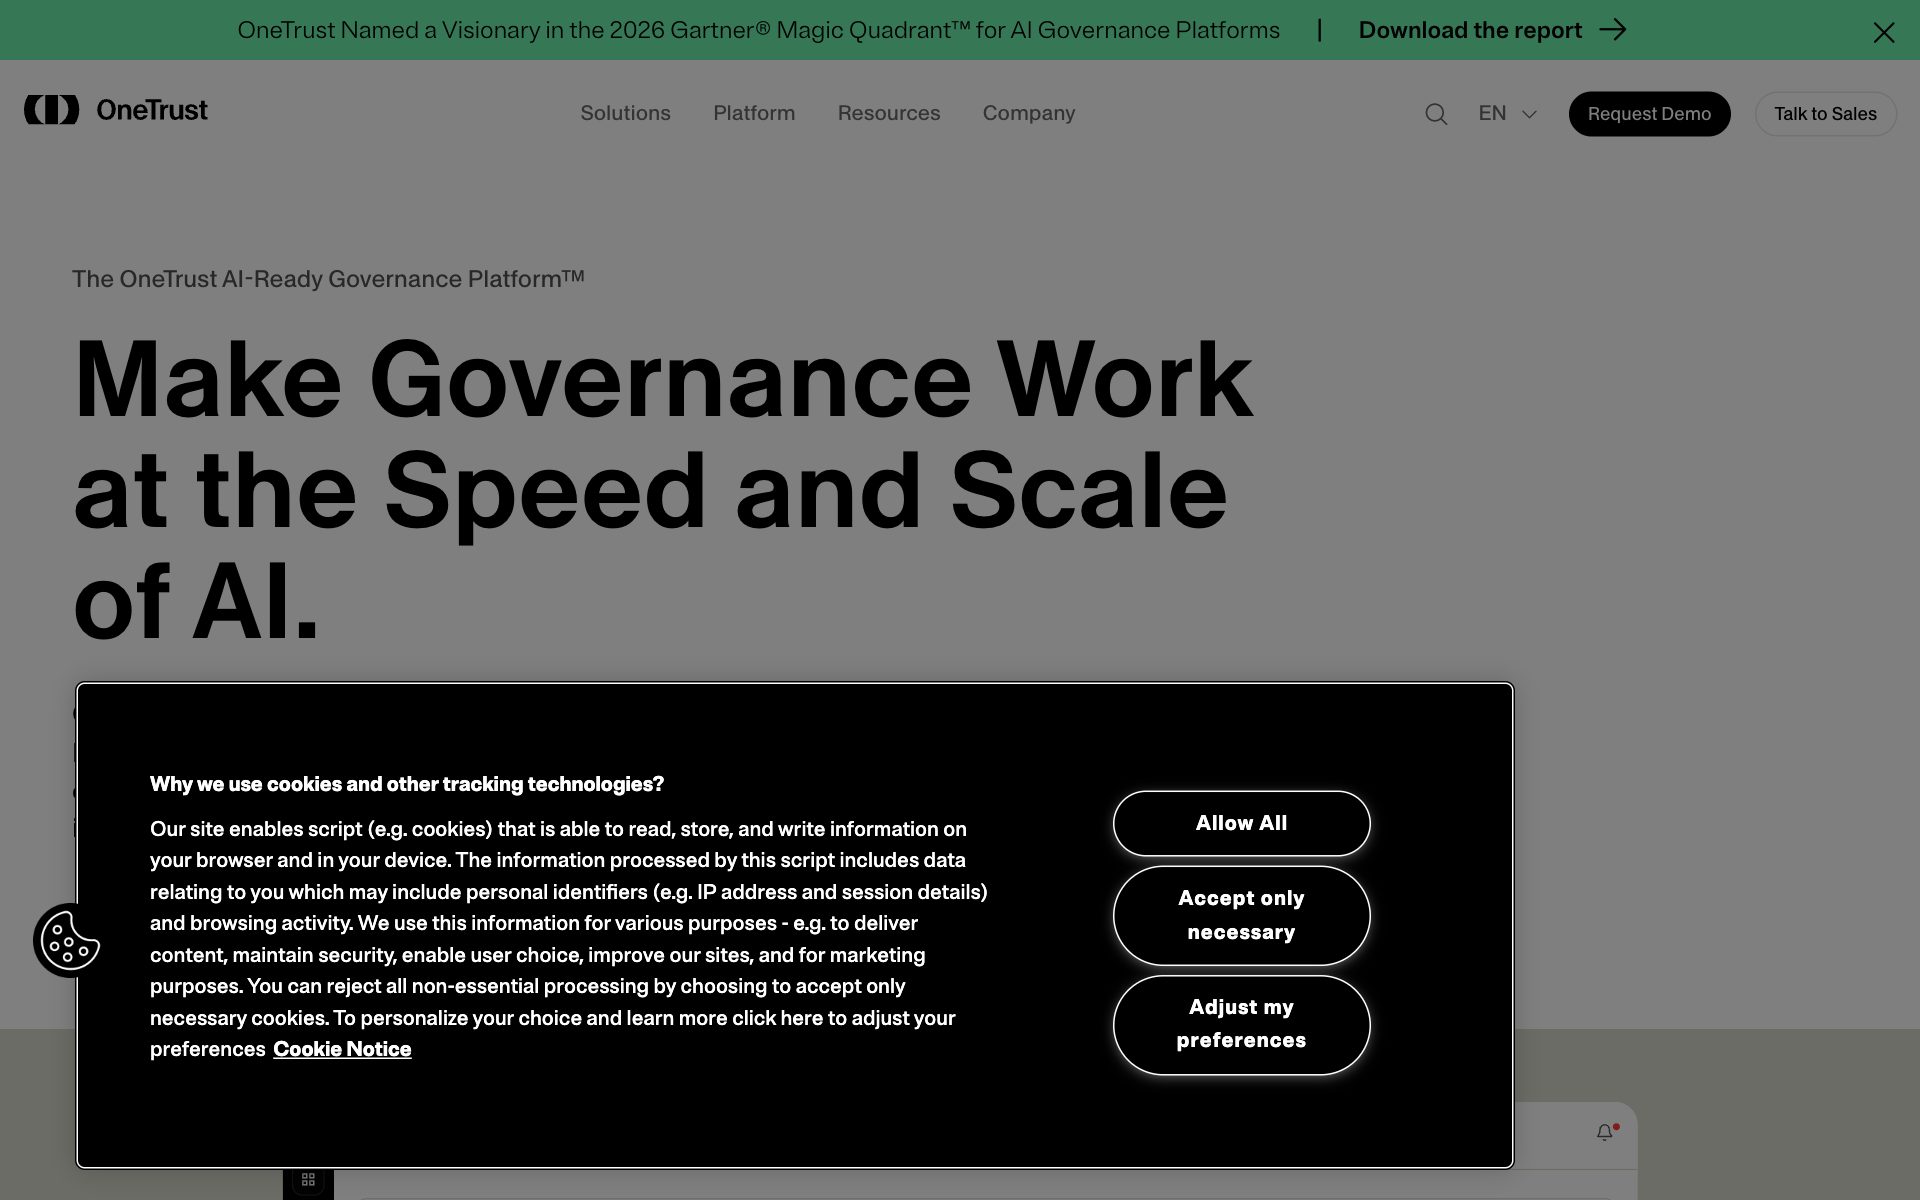Click the Talk to Sales button
The width and height of the screenshot is (1920, 1200).
(x=1825, y=114)
